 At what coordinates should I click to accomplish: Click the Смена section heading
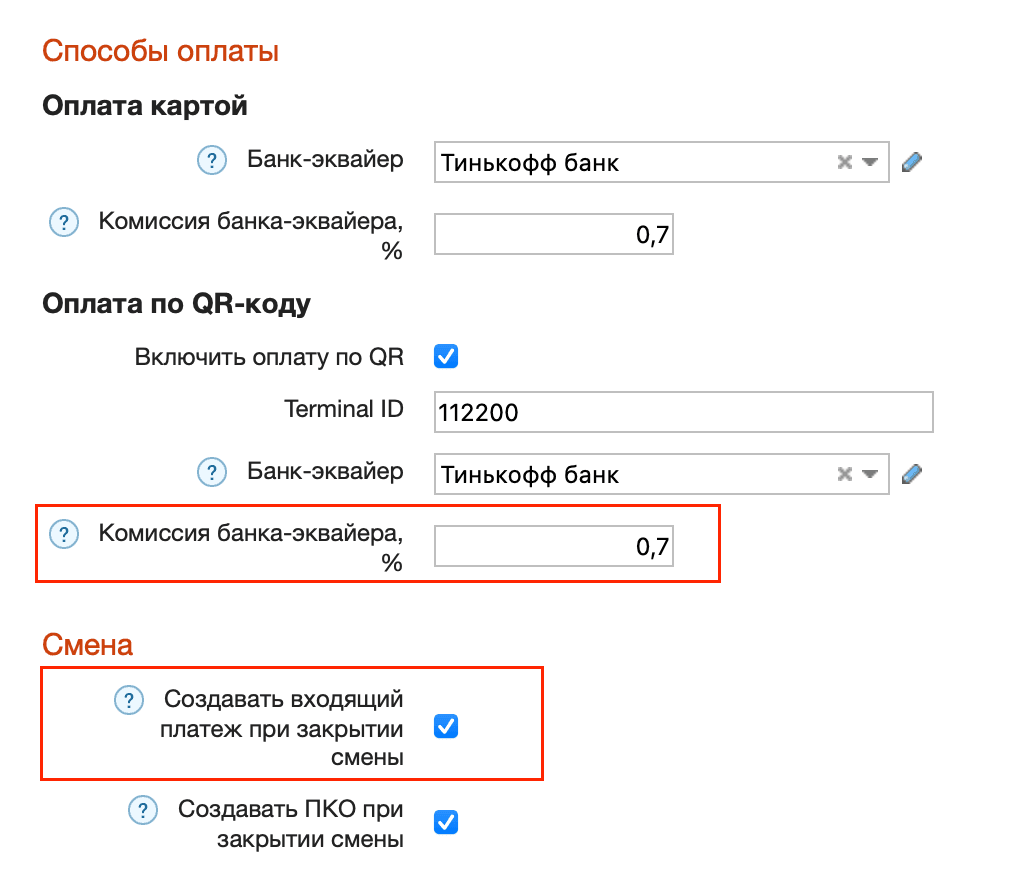(x=87, y=645)
